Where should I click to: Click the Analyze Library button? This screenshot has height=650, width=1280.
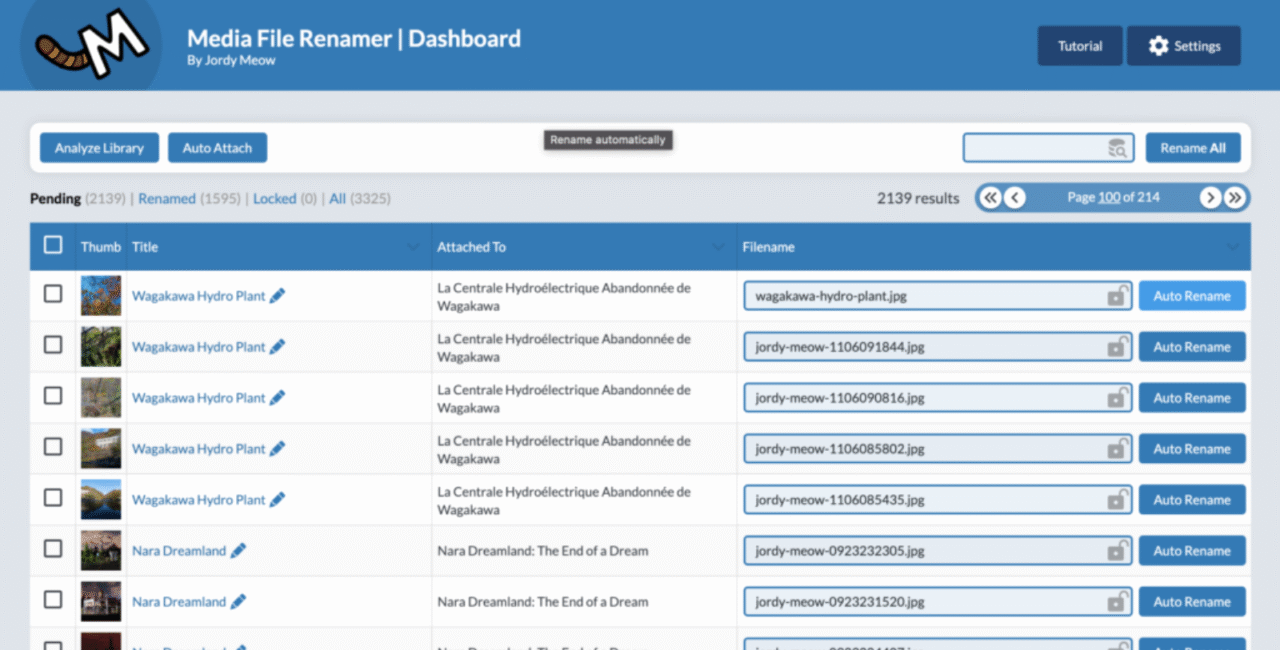tap(99, 148)
